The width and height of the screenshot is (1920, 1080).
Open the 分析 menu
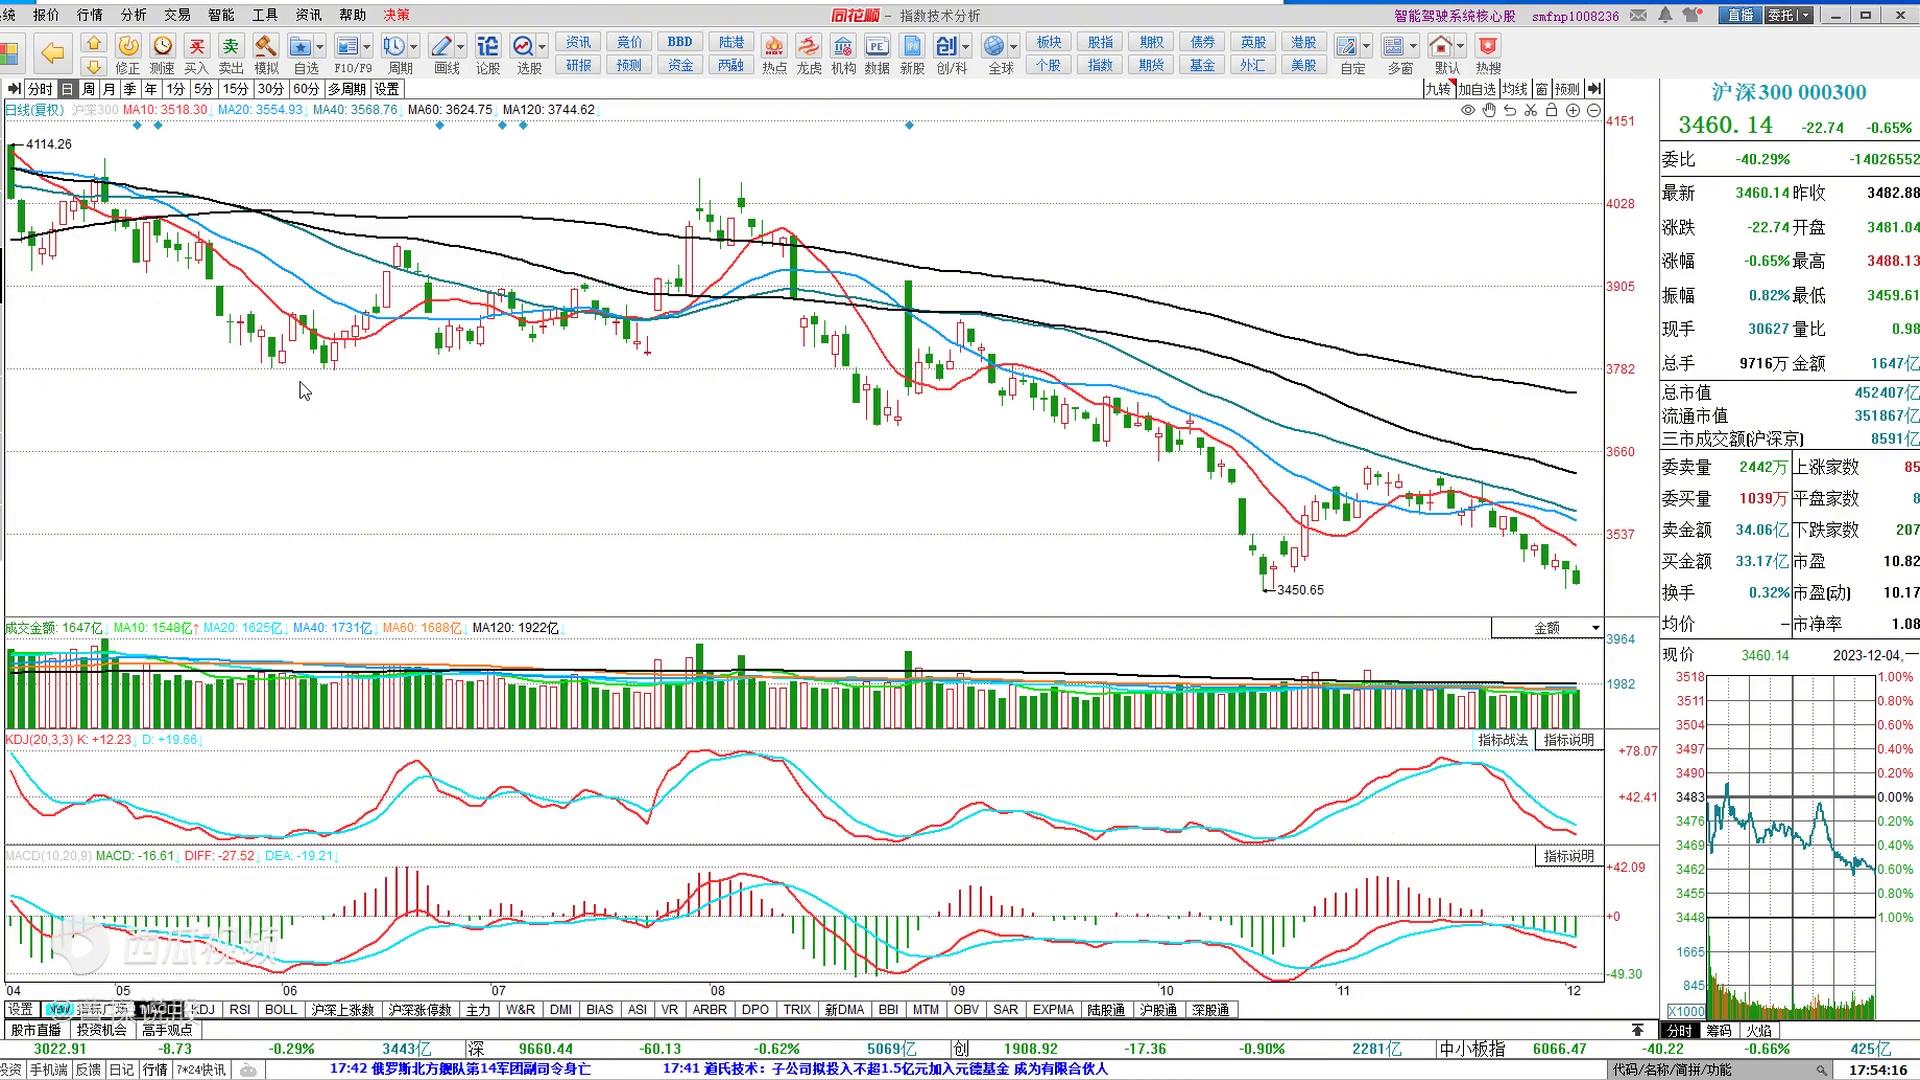click(x=133, y=15)
